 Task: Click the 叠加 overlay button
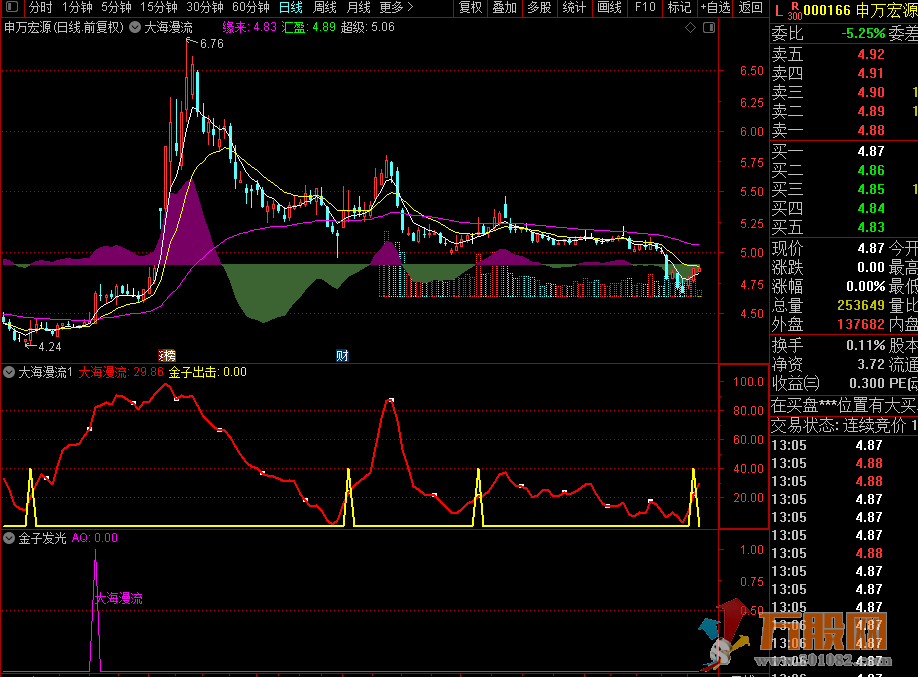[x=504, y=8]
